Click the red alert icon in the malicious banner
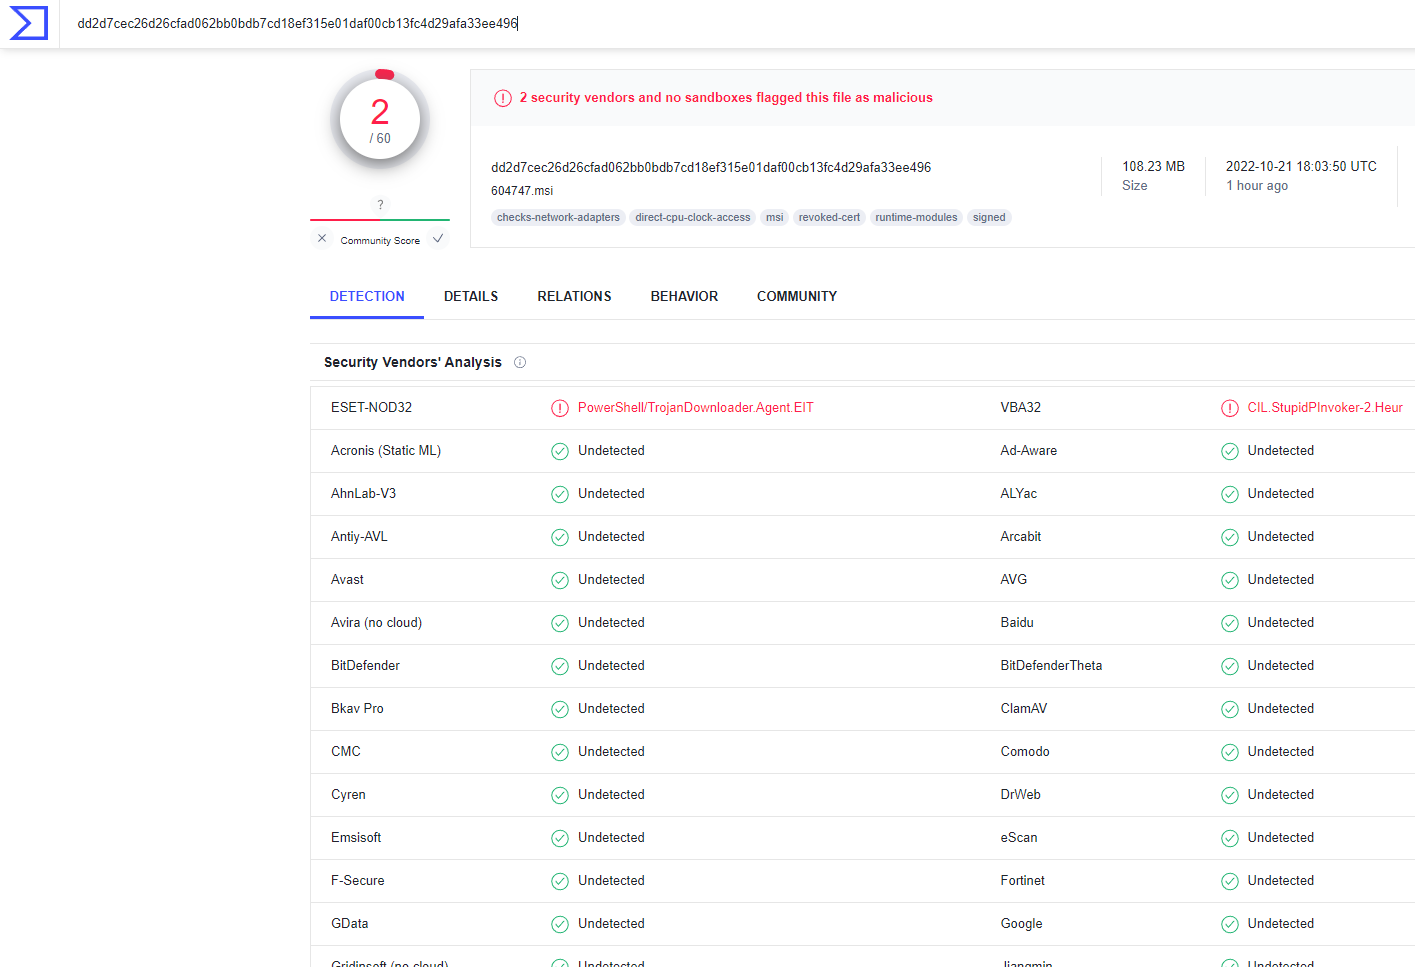Viewport: 1415px width, 967px height. point(503,98)
